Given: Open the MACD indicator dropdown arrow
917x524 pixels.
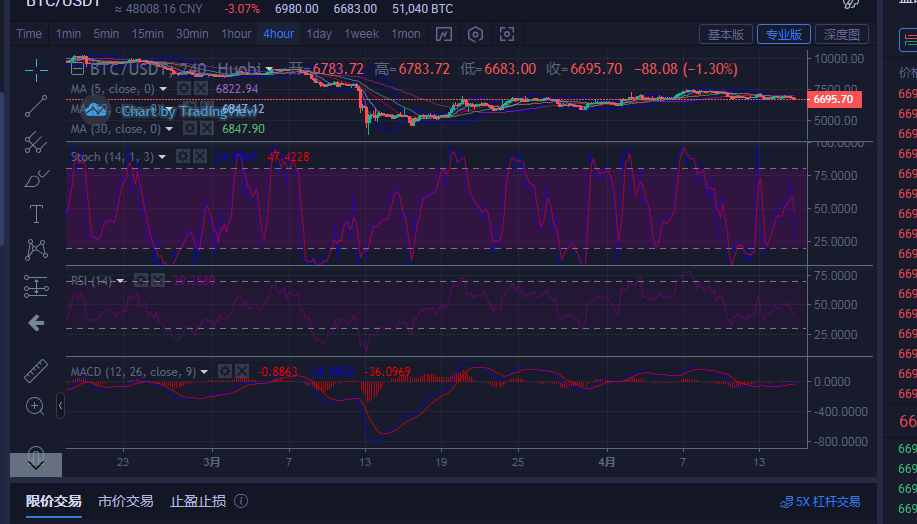Looking at the screenshot, I should coord(204,372).
